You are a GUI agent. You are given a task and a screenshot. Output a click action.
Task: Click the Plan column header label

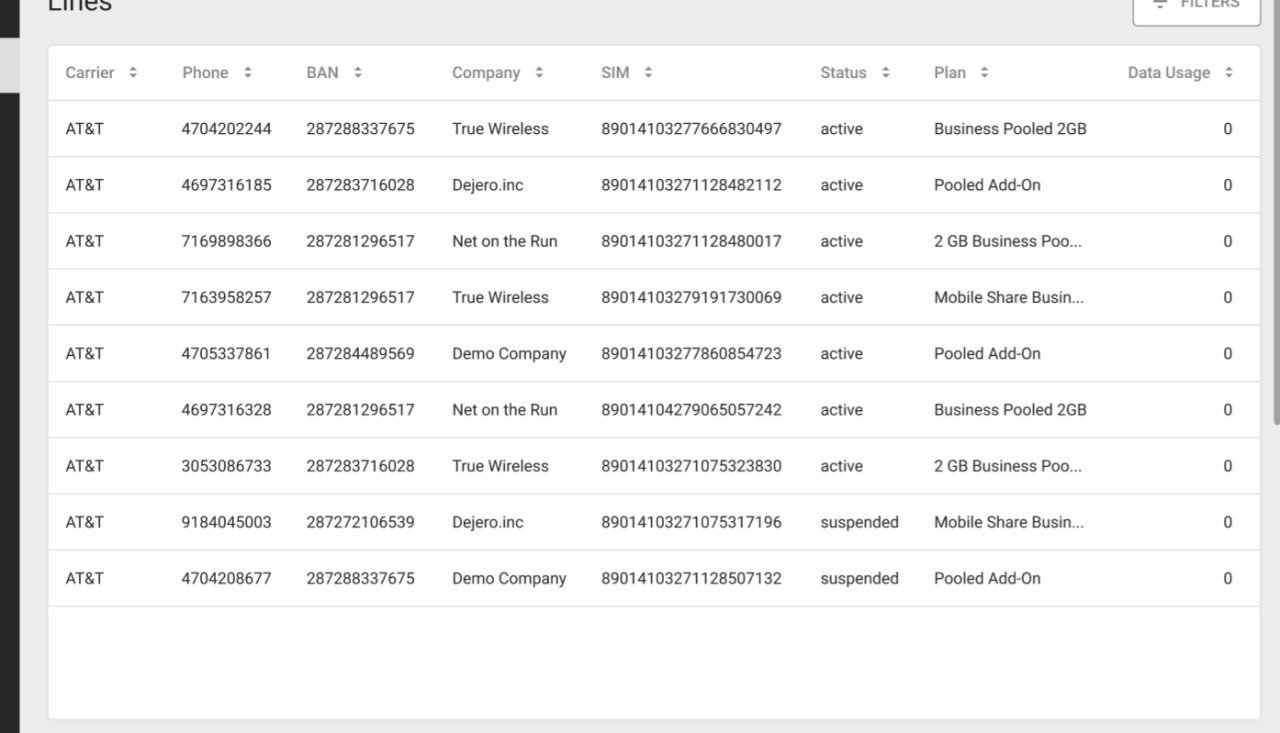click(950, 73)
